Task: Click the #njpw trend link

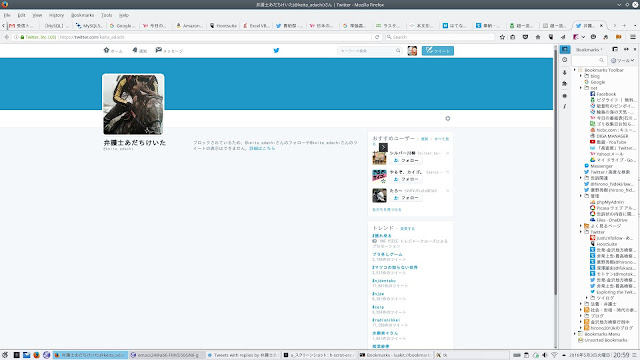Action: (x=378, y=294)
